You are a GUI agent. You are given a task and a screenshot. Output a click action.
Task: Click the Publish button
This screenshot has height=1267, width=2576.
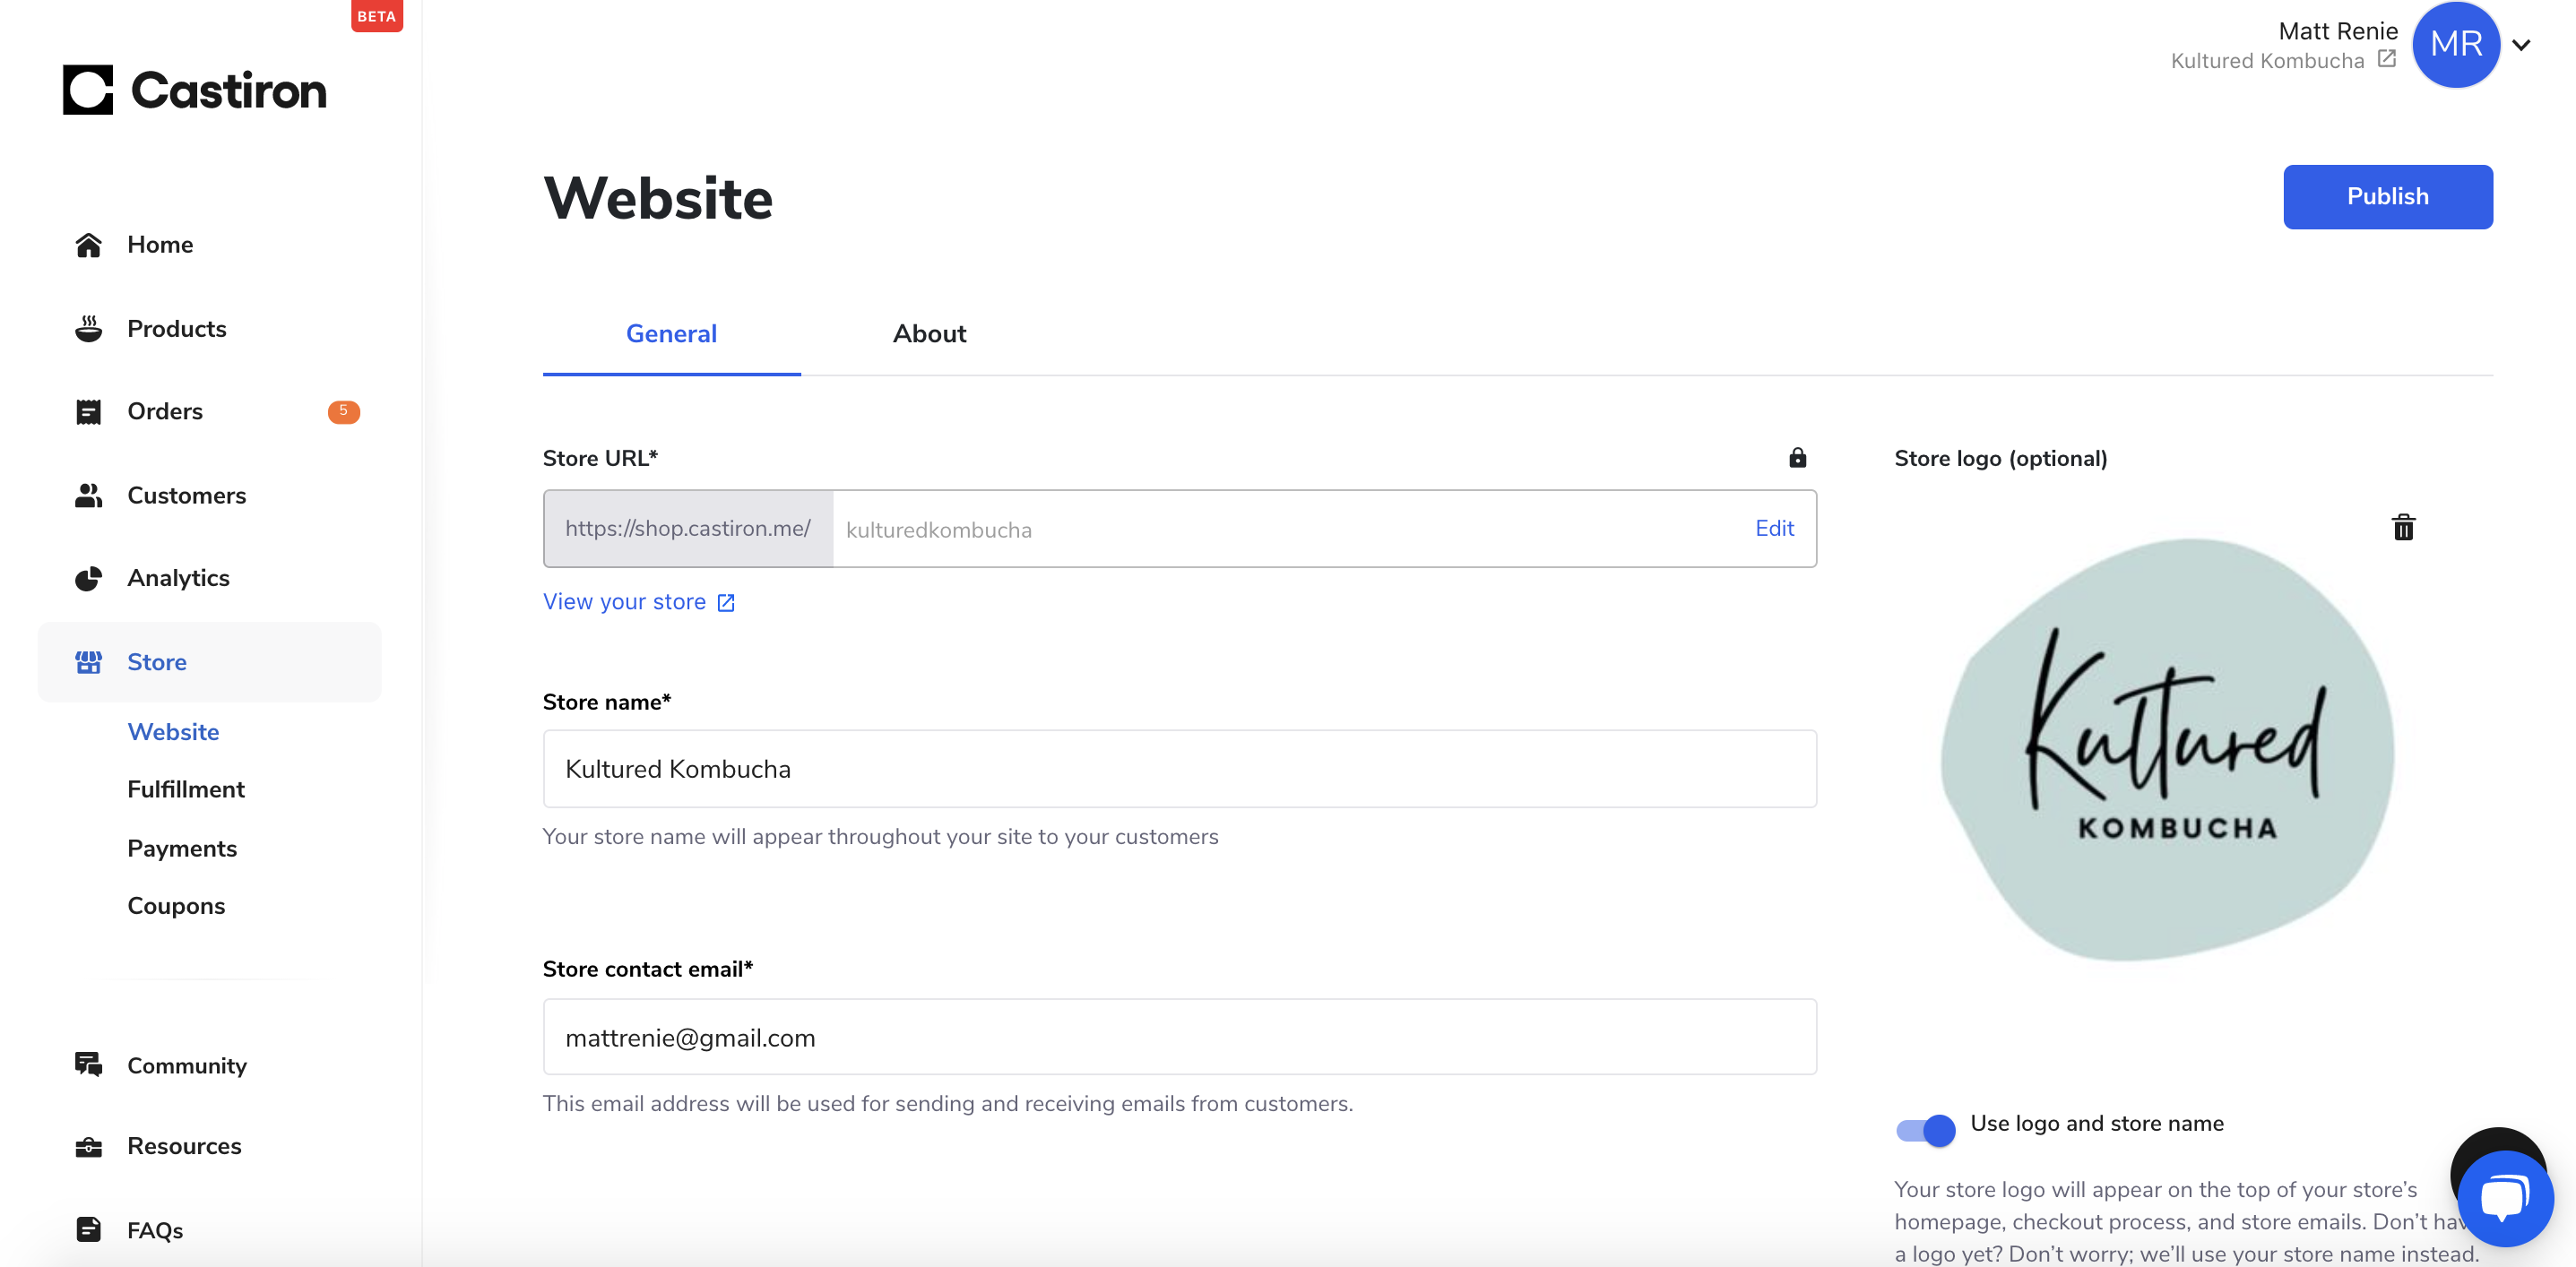(2387, 196)
